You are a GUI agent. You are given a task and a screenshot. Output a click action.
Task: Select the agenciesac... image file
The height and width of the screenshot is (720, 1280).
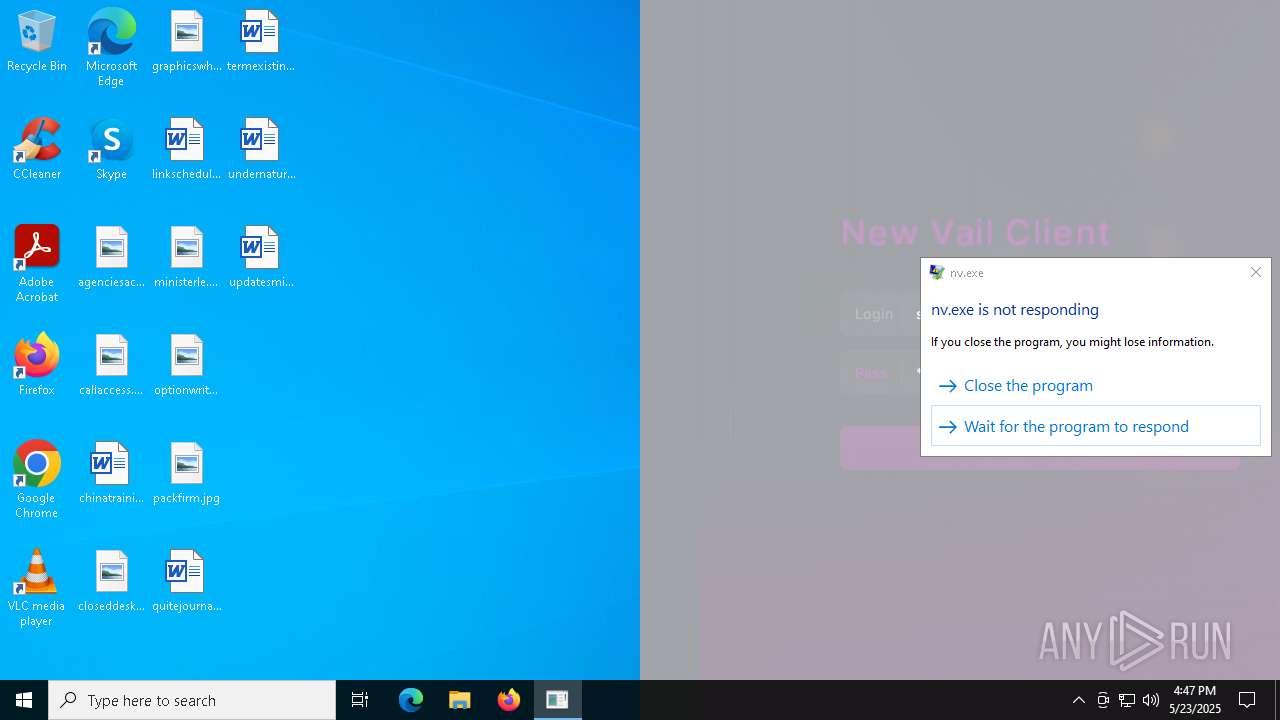[111, 258]
